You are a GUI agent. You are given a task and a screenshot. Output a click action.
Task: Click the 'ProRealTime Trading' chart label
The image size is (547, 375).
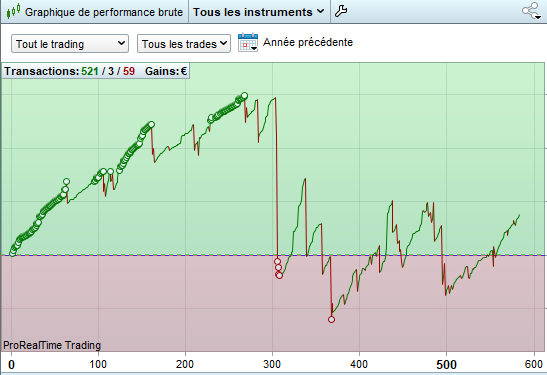tap(52, 345)
